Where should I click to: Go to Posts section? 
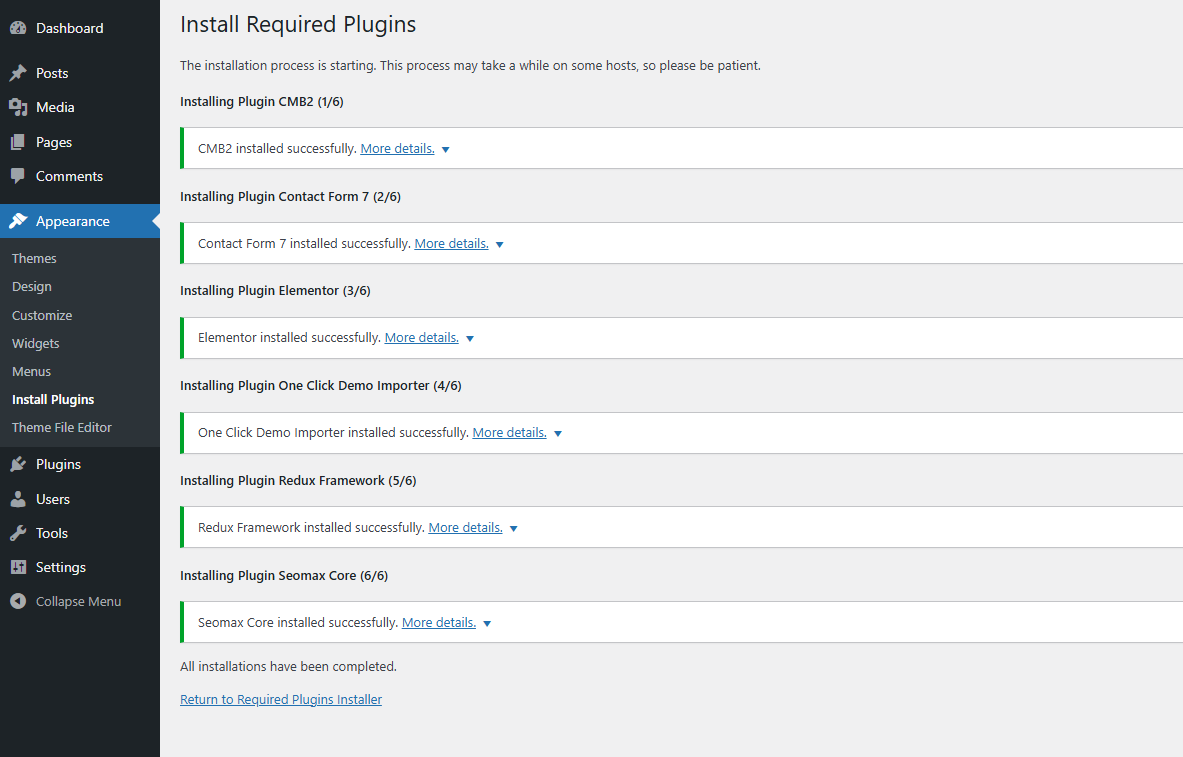tap(52, 73)
